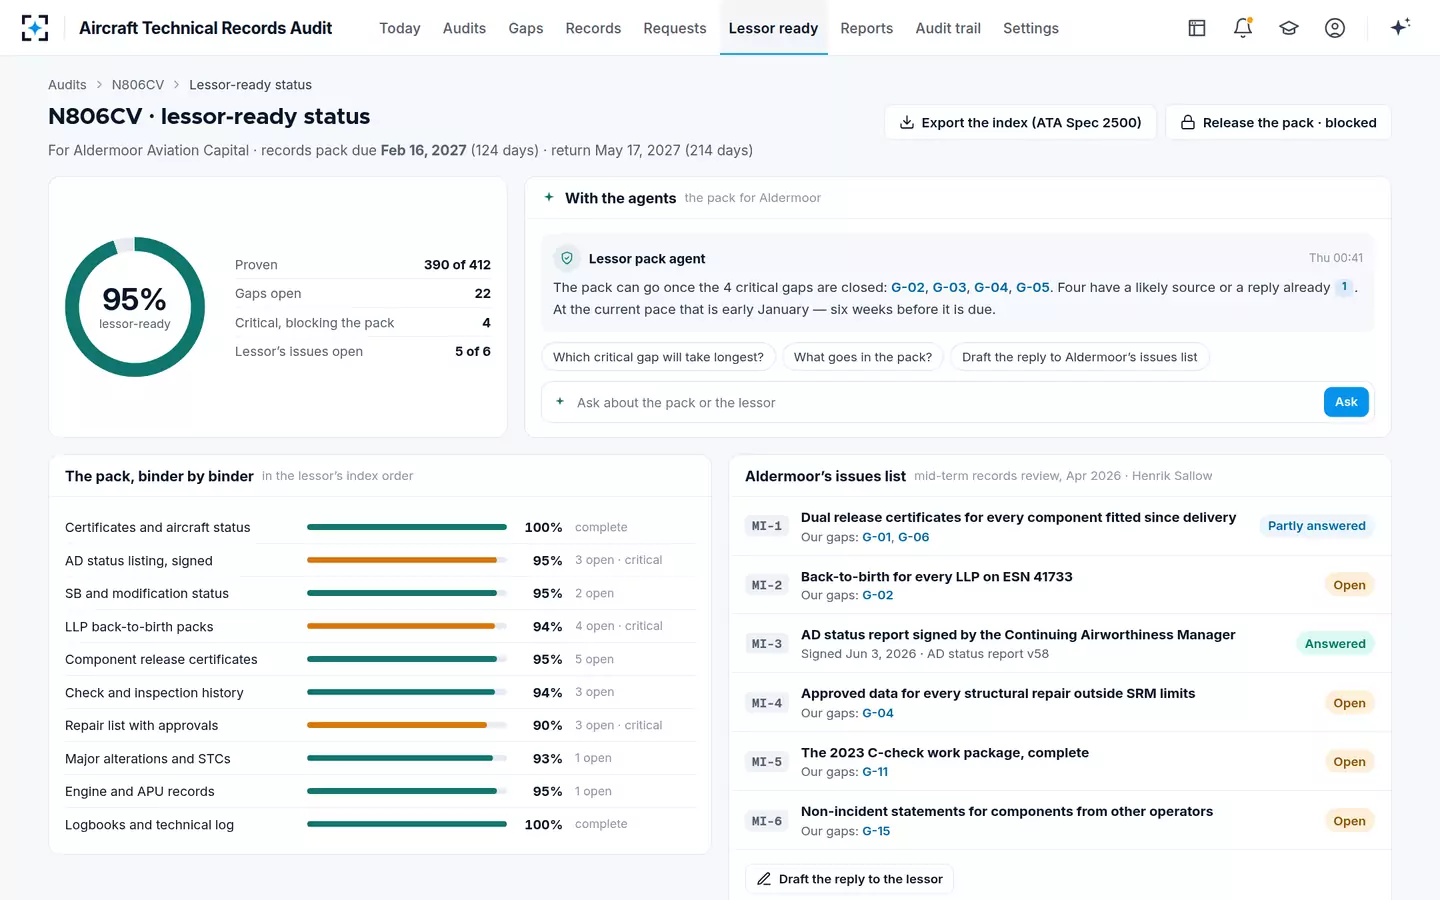Choose the 'What goes in the pack?' suggestion
This screenshot has width=1440, height=900.
point(863,357)
